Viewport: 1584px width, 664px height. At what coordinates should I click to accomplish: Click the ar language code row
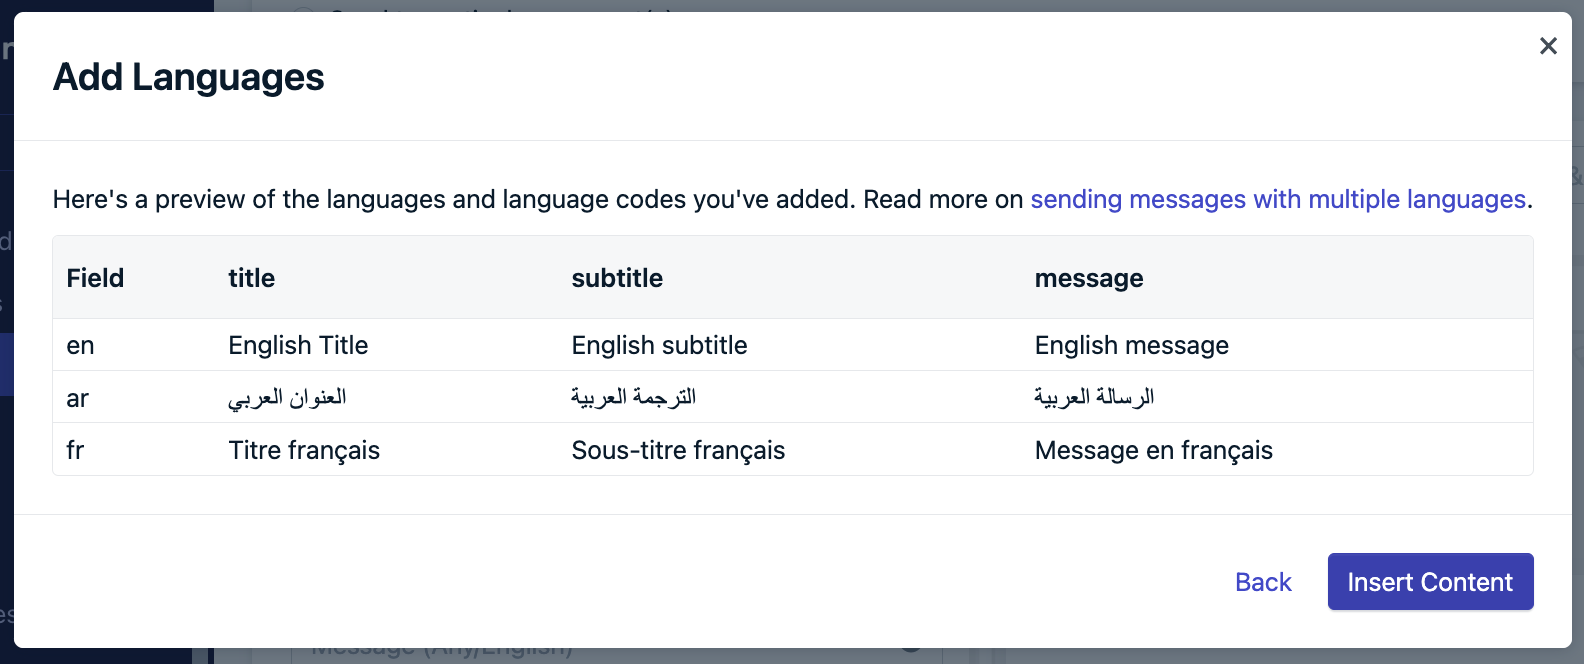792,397
